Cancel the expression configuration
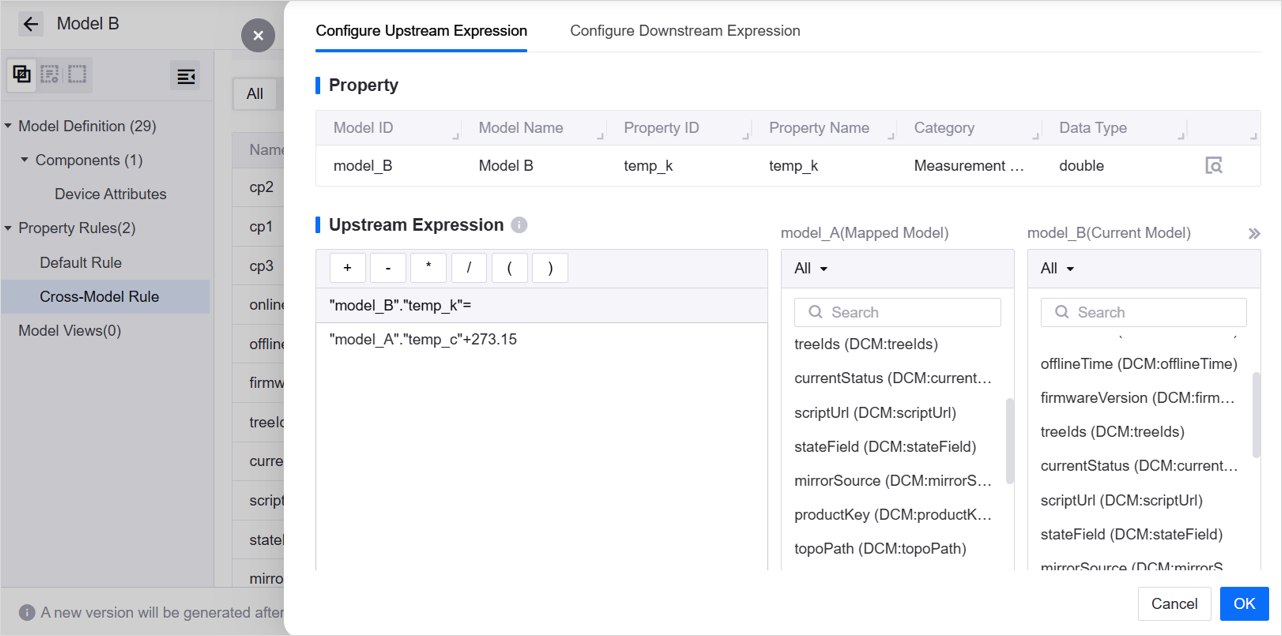1282x636 pixels. pos(1174,604)
